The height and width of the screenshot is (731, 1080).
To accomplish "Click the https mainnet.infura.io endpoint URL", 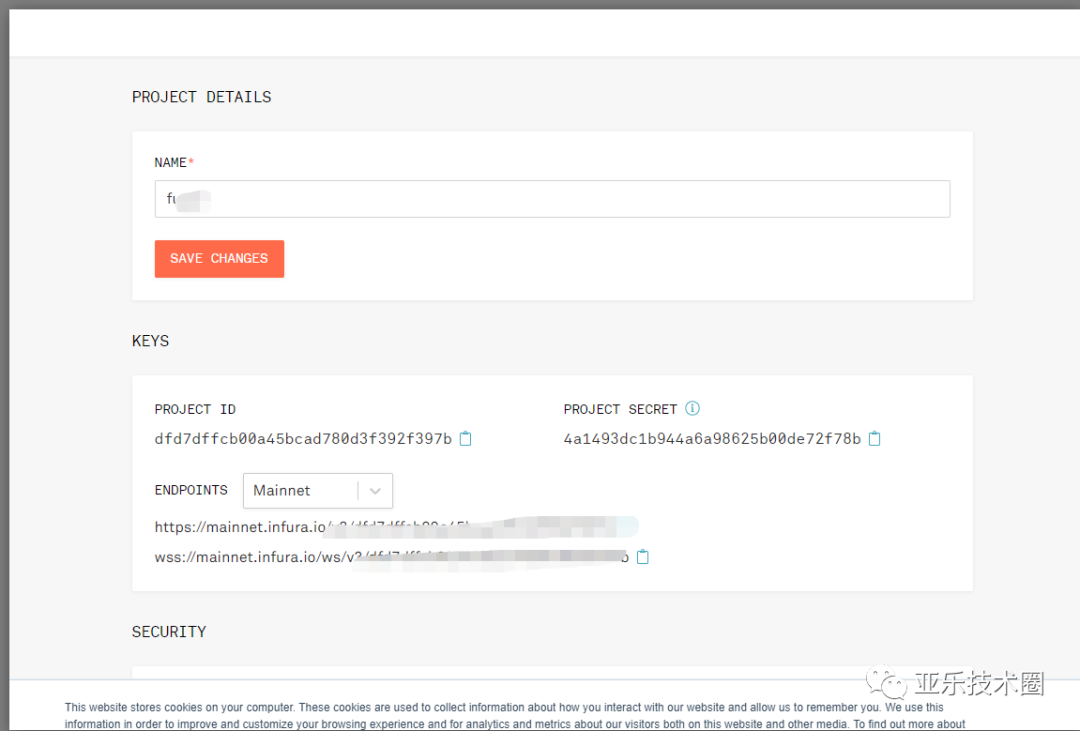I will click(396, 527).
